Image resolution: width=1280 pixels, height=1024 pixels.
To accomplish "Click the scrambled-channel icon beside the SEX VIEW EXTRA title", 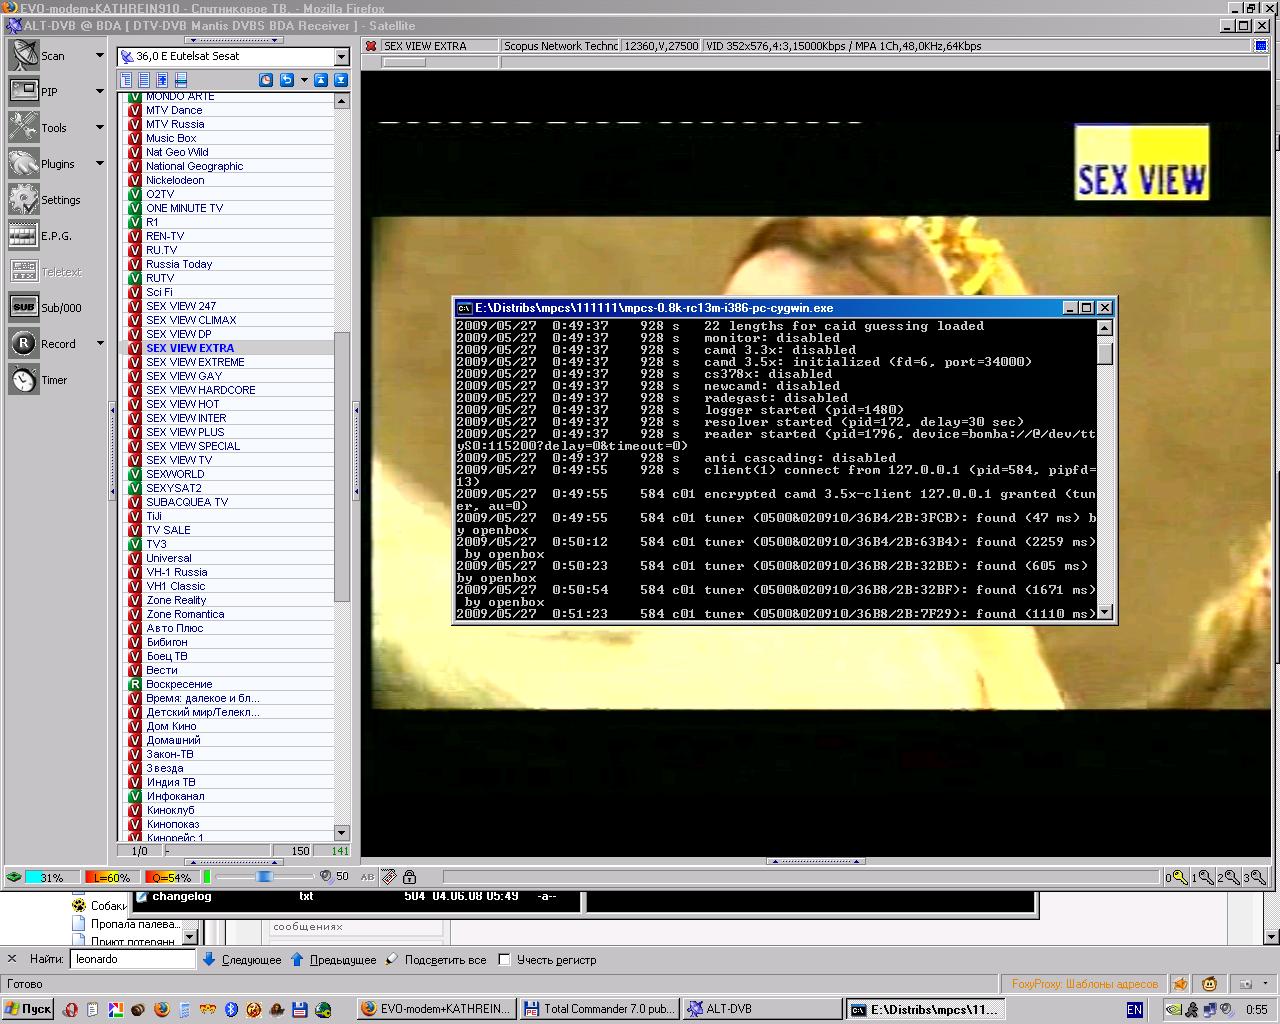I will click(371, 46).
